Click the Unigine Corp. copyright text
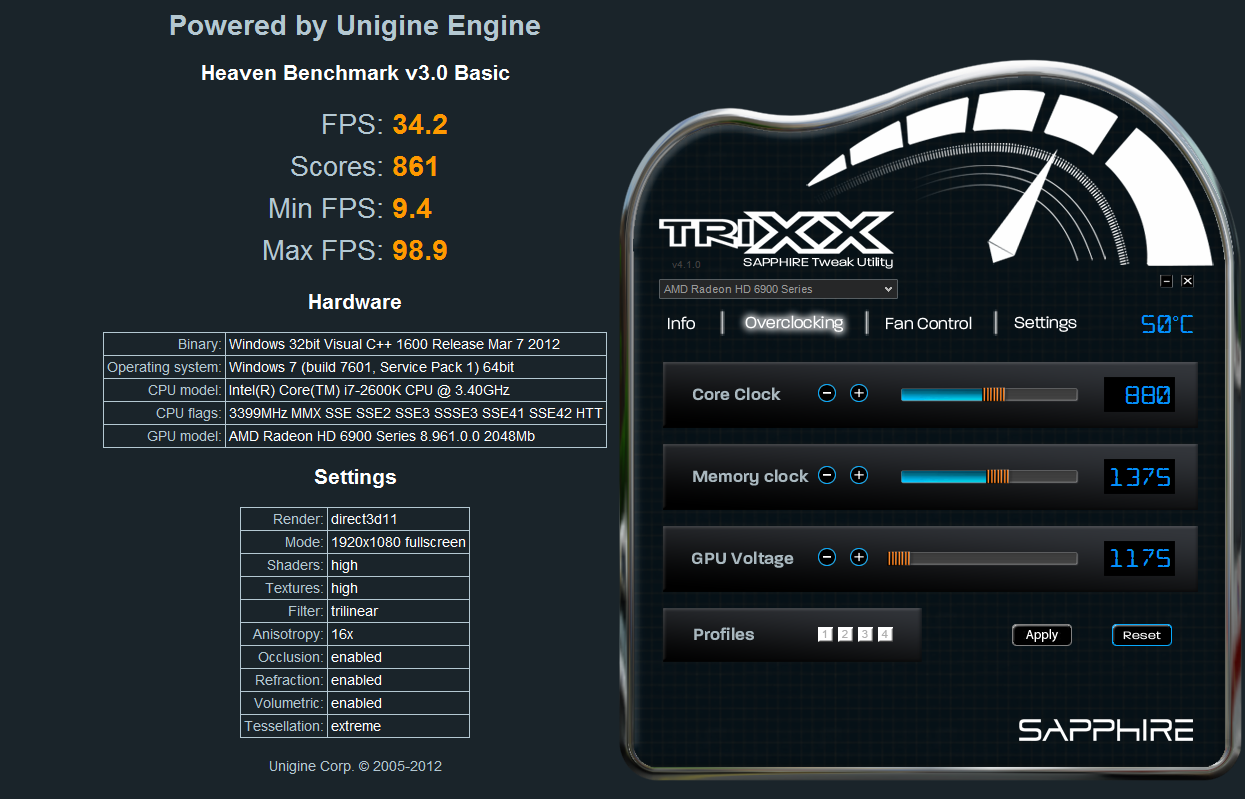 355,766
